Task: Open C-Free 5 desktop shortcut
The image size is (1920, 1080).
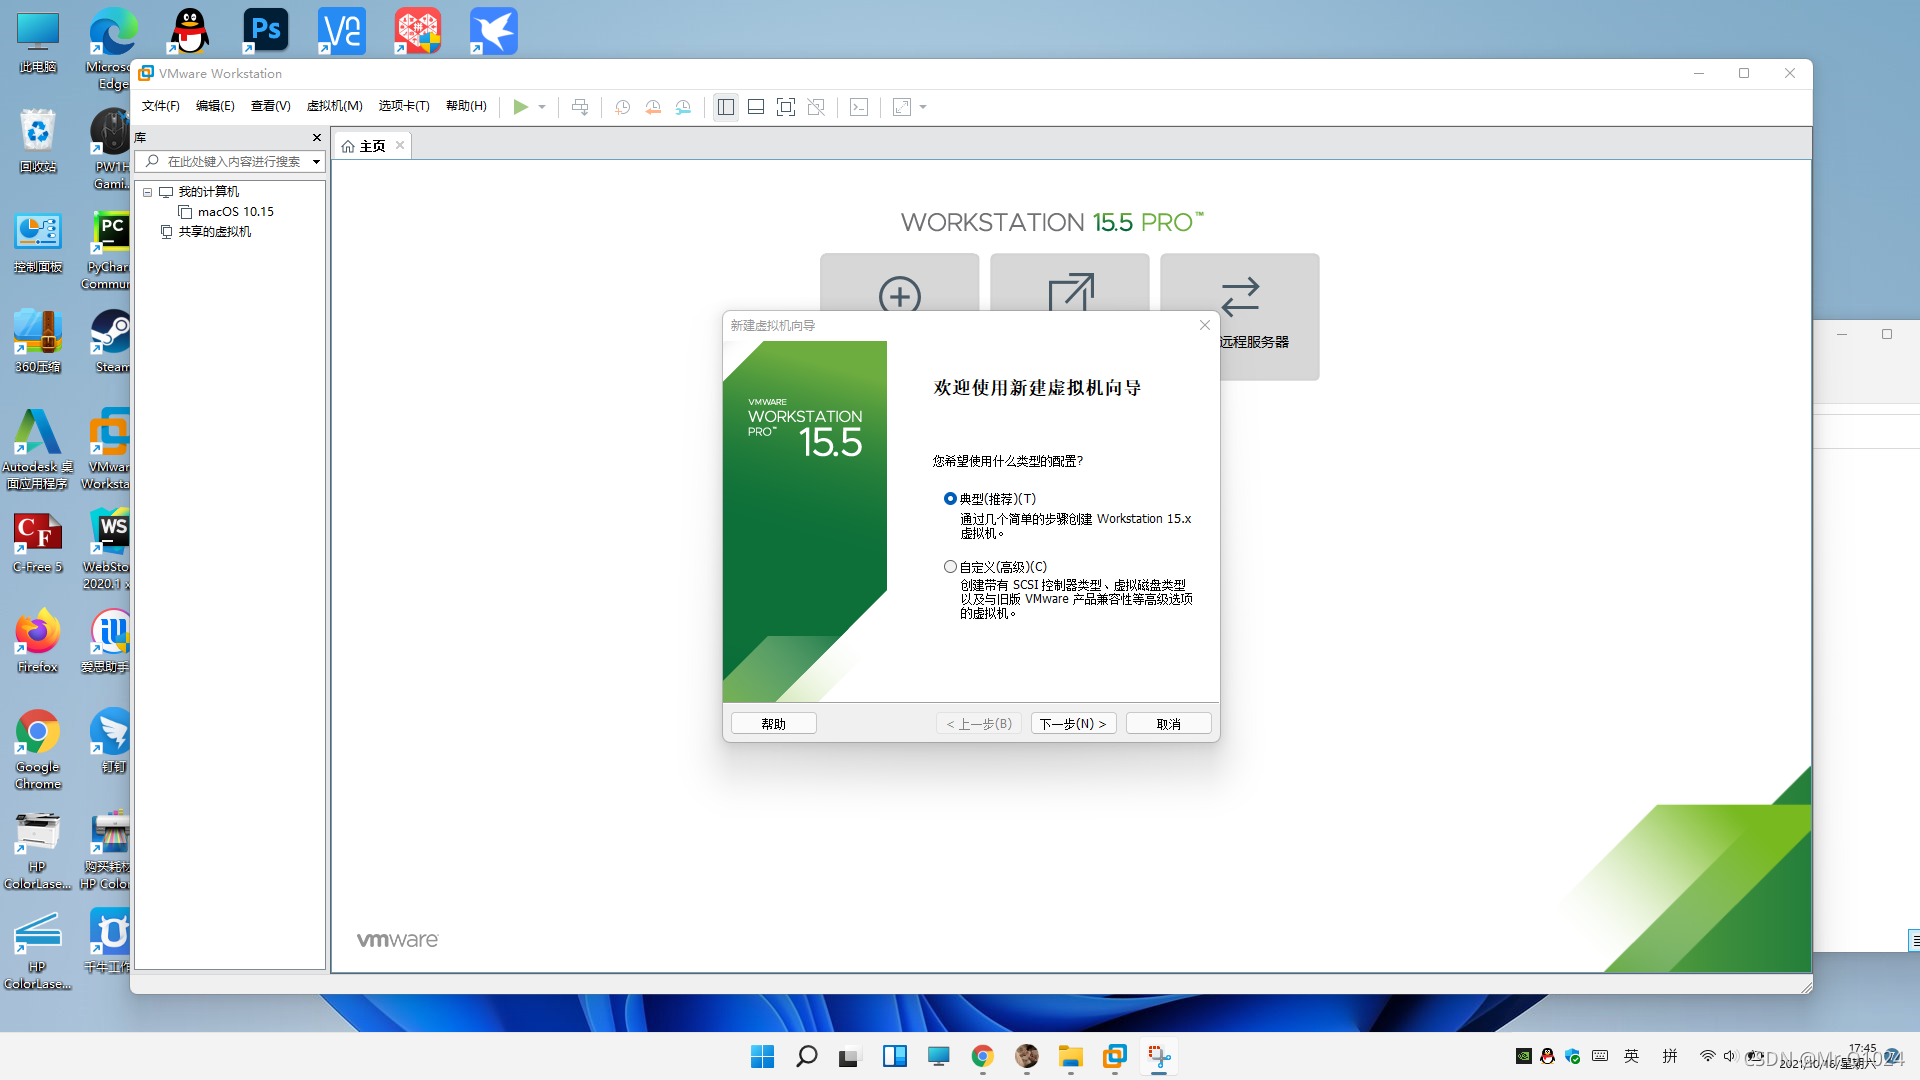Action: coord(37,541)
